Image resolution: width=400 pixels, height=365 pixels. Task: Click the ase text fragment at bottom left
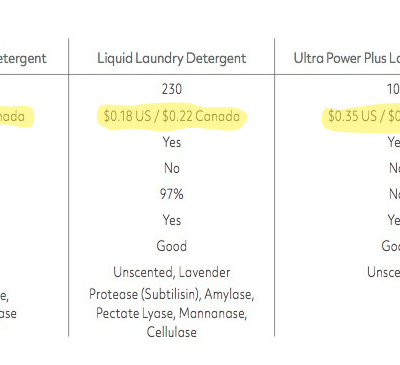pyautogui.click(x=8, y=314)
